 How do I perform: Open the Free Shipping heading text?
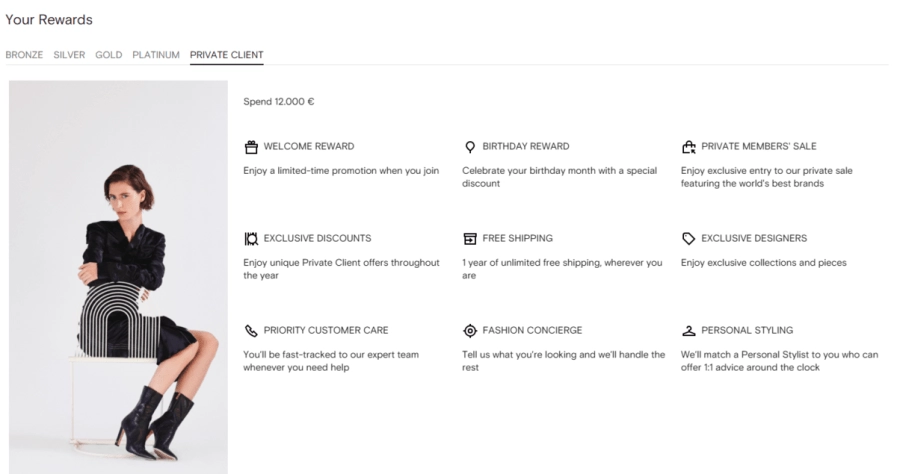pos(517,239)
